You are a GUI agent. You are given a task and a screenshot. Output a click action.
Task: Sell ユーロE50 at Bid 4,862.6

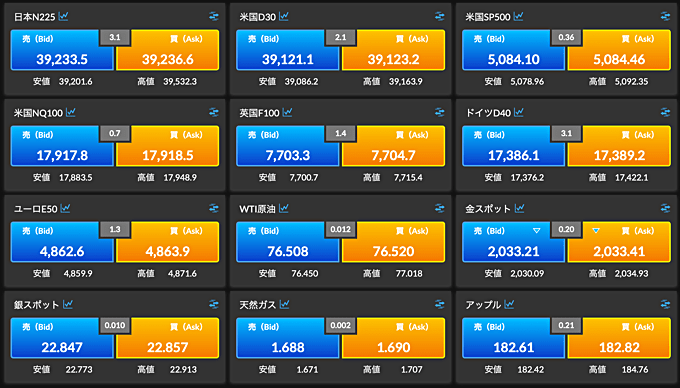[62, 242]
